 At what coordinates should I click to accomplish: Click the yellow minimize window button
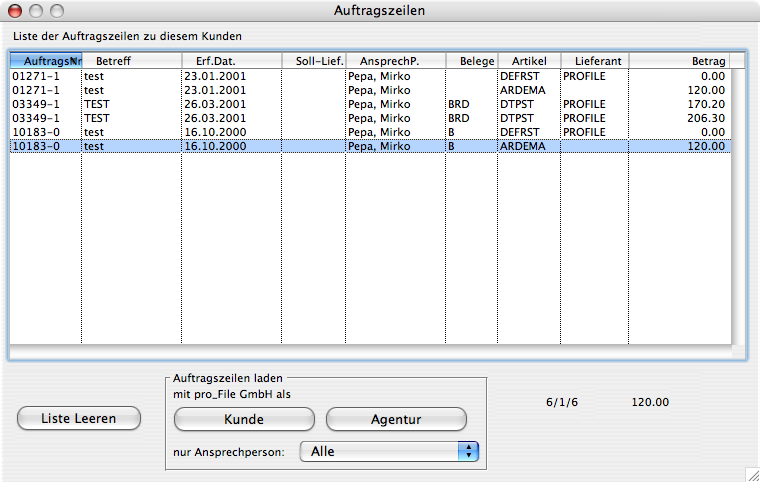(x=35, y=11)
